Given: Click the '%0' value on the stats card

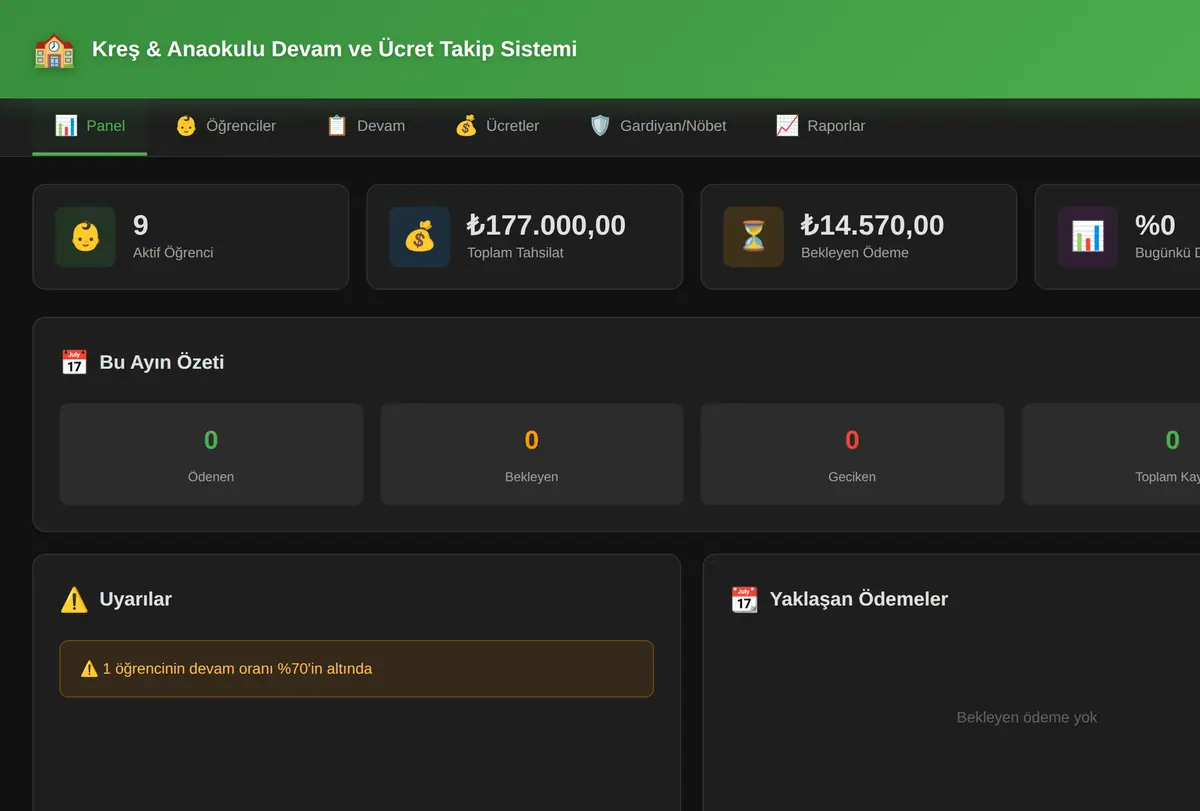Looking at the screenshot, I should click(x=1155, y=225).
